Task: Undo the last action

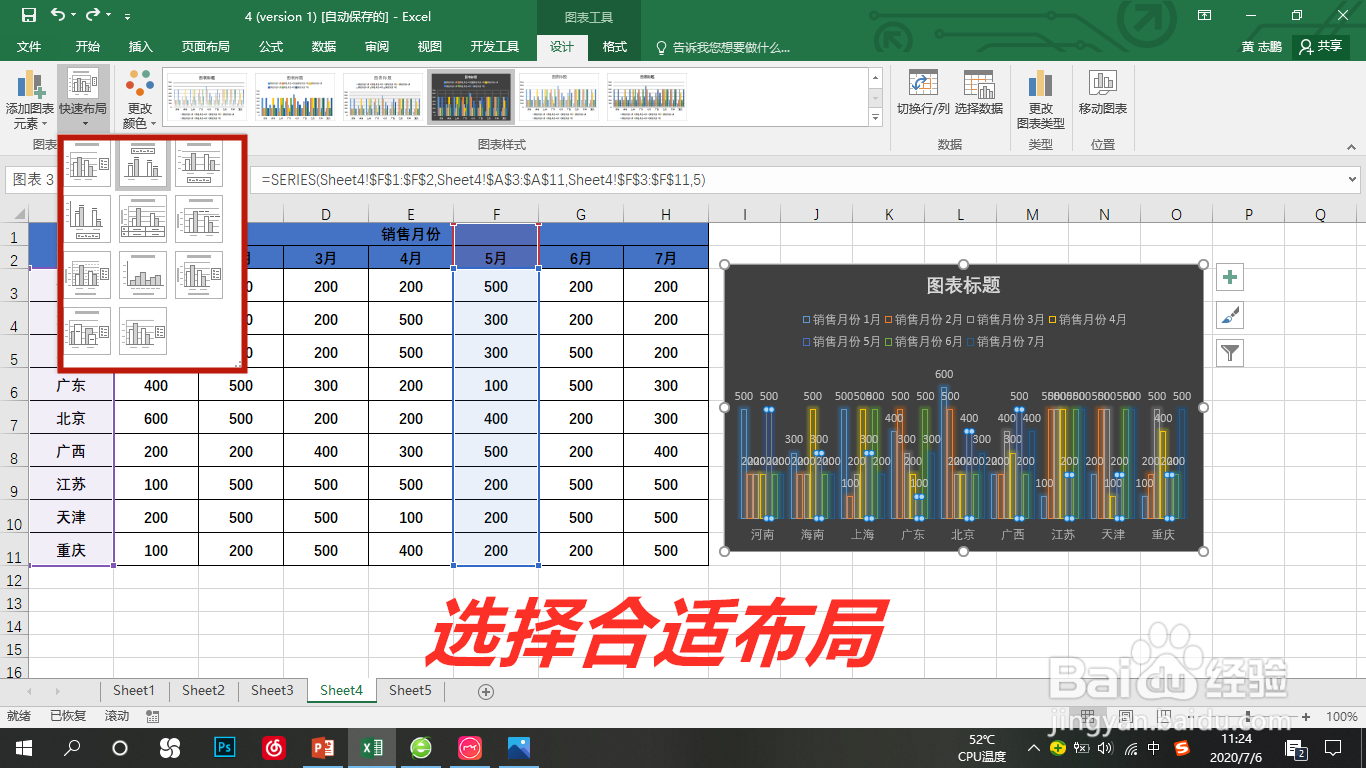Action: (x=58, y=15)
